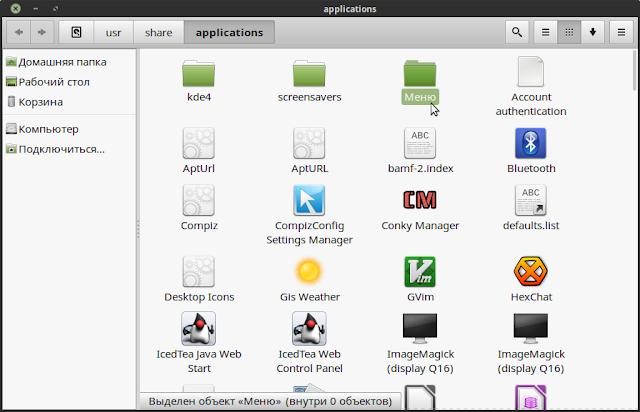This screenshot has width=640, height=412.
Task: Select the Account authentication file
Action: (x=531, y=72)
